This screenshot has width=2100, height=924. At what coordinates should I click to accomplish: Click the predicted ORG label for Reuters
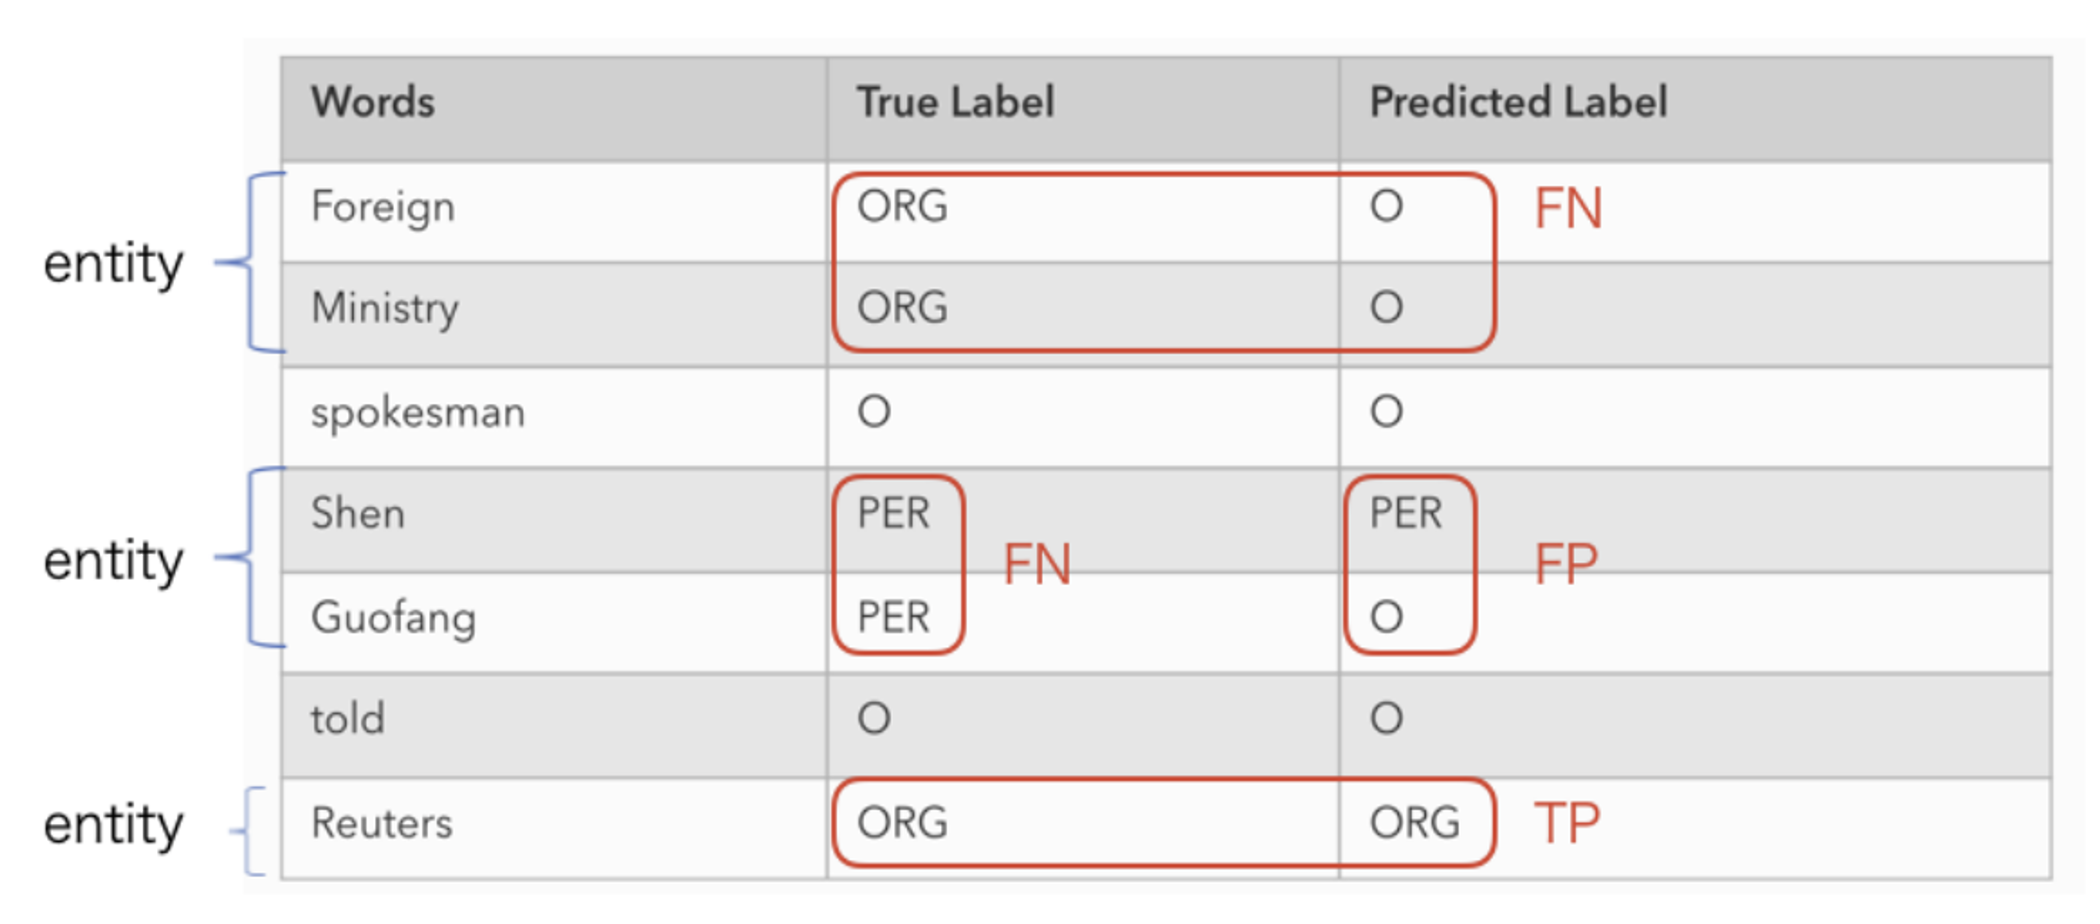[x=1414, y=823]
